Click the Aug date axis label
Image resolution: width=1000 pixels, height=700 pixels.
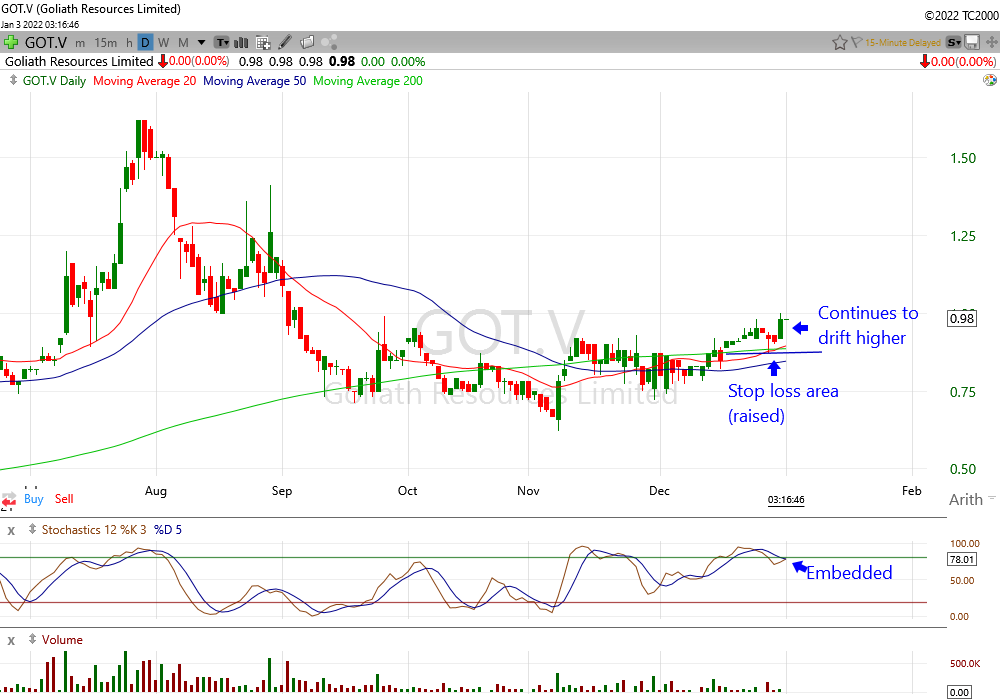(156, 491)
